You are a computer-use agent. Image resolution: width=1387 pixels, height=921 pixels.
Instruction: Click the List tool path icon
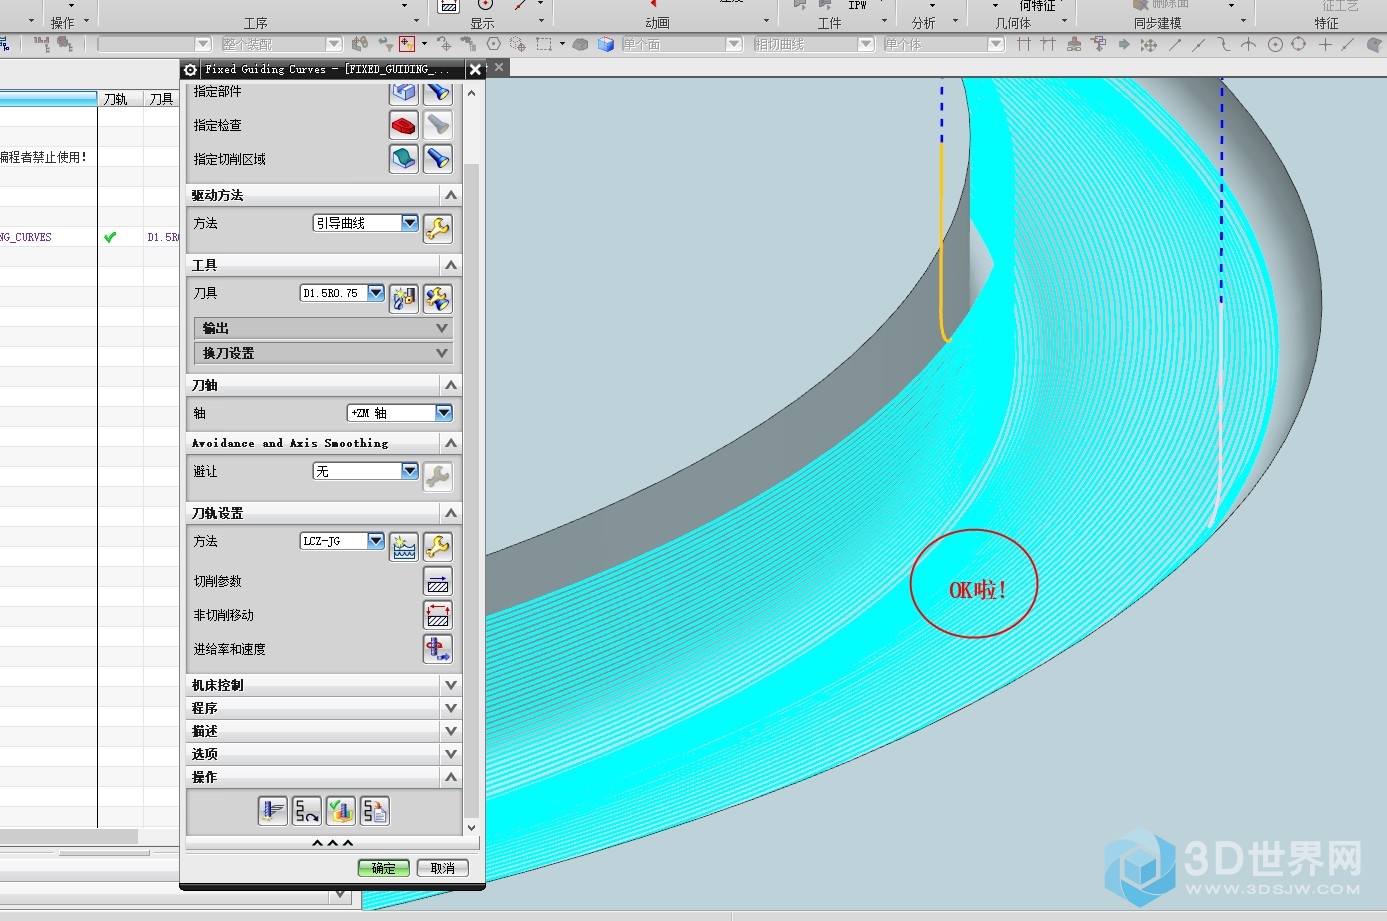coord(374,811)
